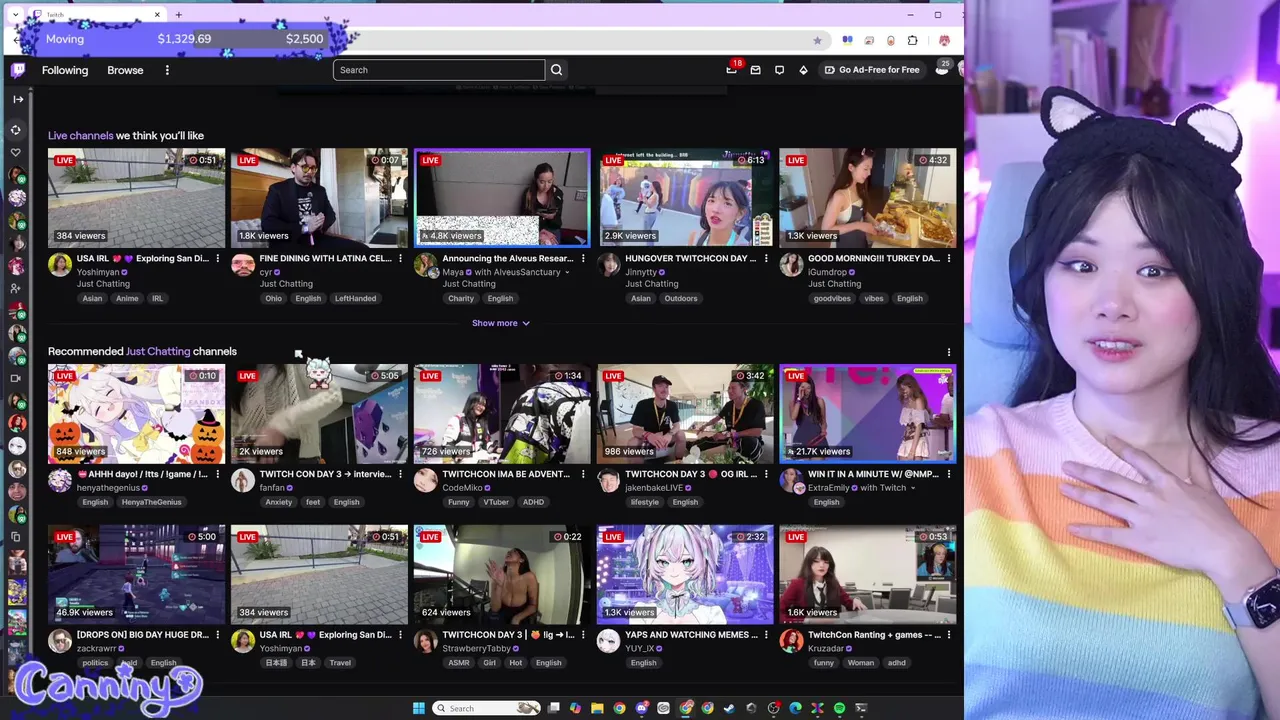This screenshot has width=1280, height=720.
Task: Open options for zackrawrr DROPS ON stream
Action: pyautogui.click(x=217, y=635)
